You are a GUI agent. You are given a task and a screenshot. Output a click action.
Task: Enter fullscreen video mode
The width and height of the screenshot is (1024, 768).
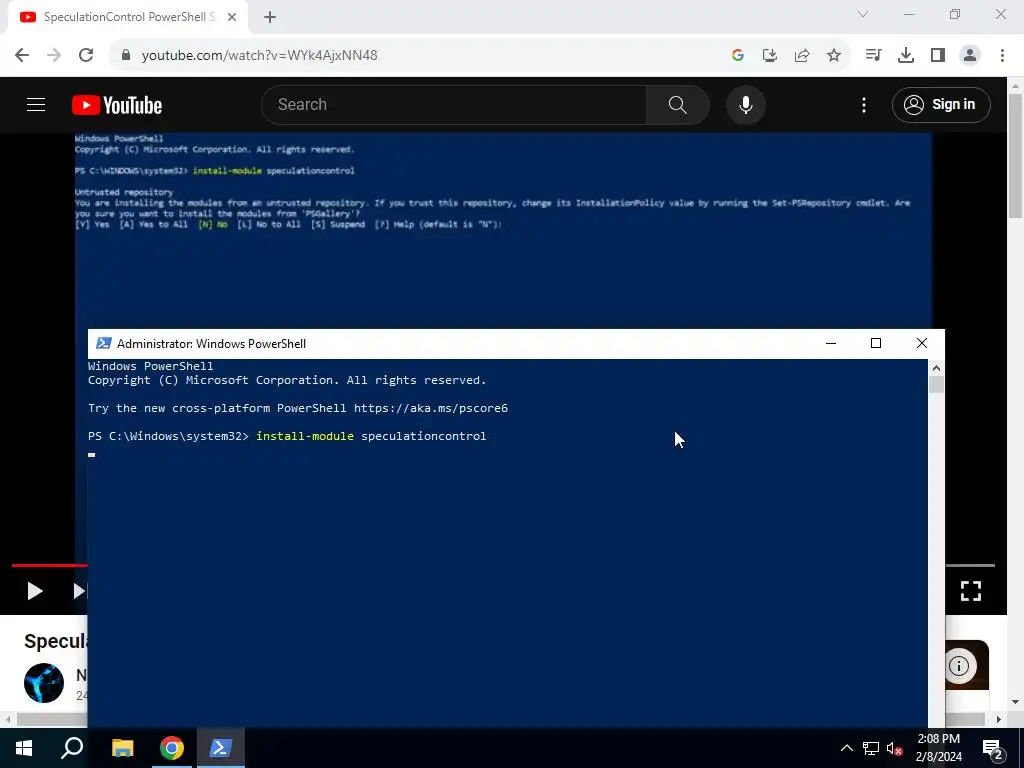(x=970, y=591)
